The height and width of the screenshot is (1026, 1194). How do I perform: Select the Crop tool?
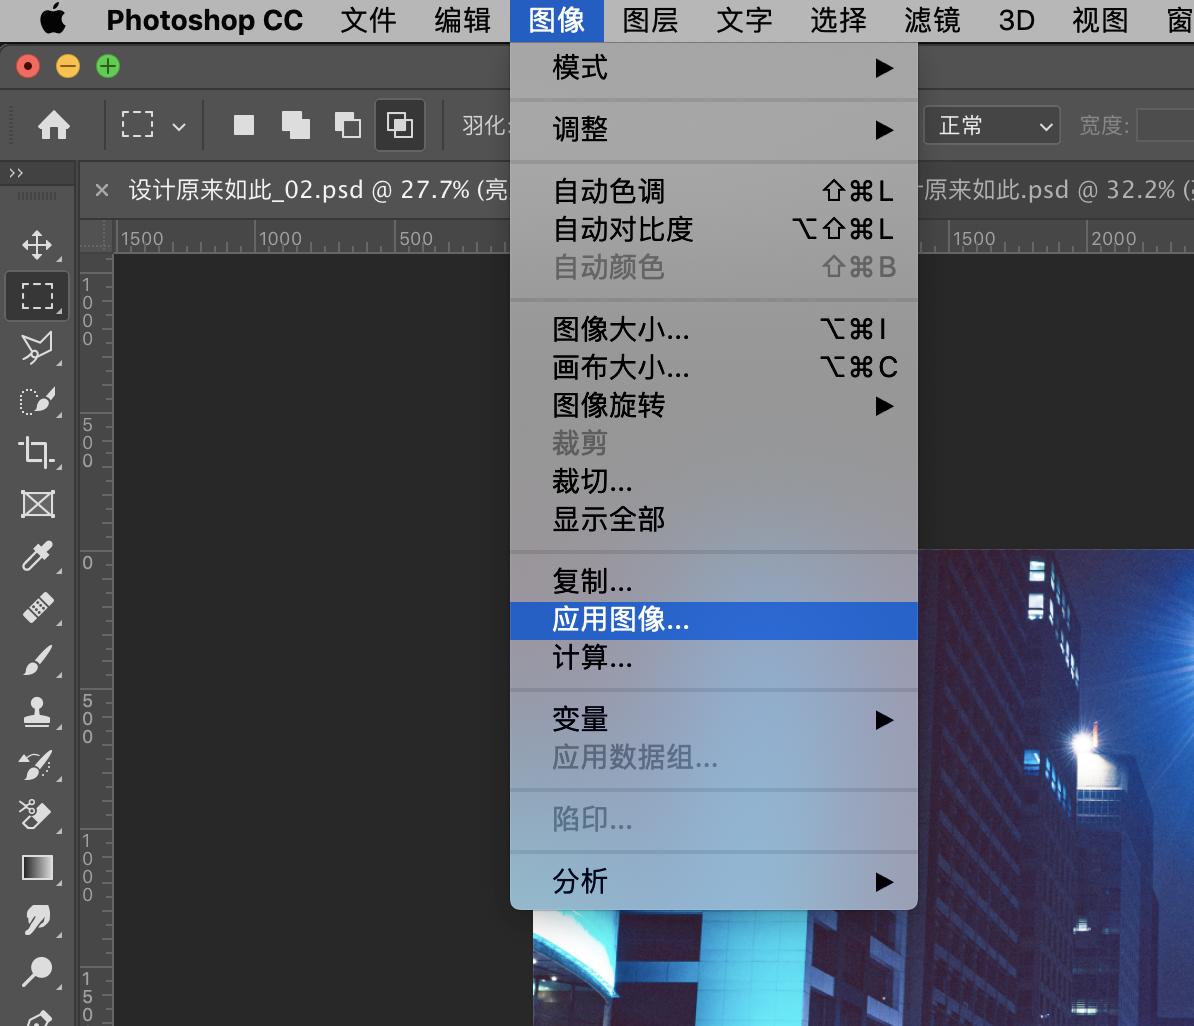[x=37, y=452]
